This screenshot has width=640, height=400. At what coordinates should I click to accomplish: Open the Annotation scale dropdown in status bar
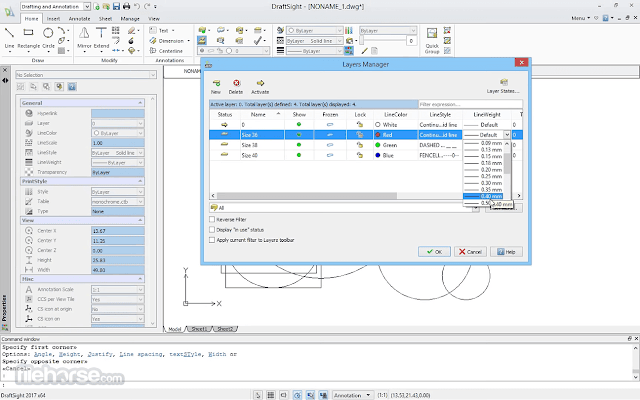352,395
